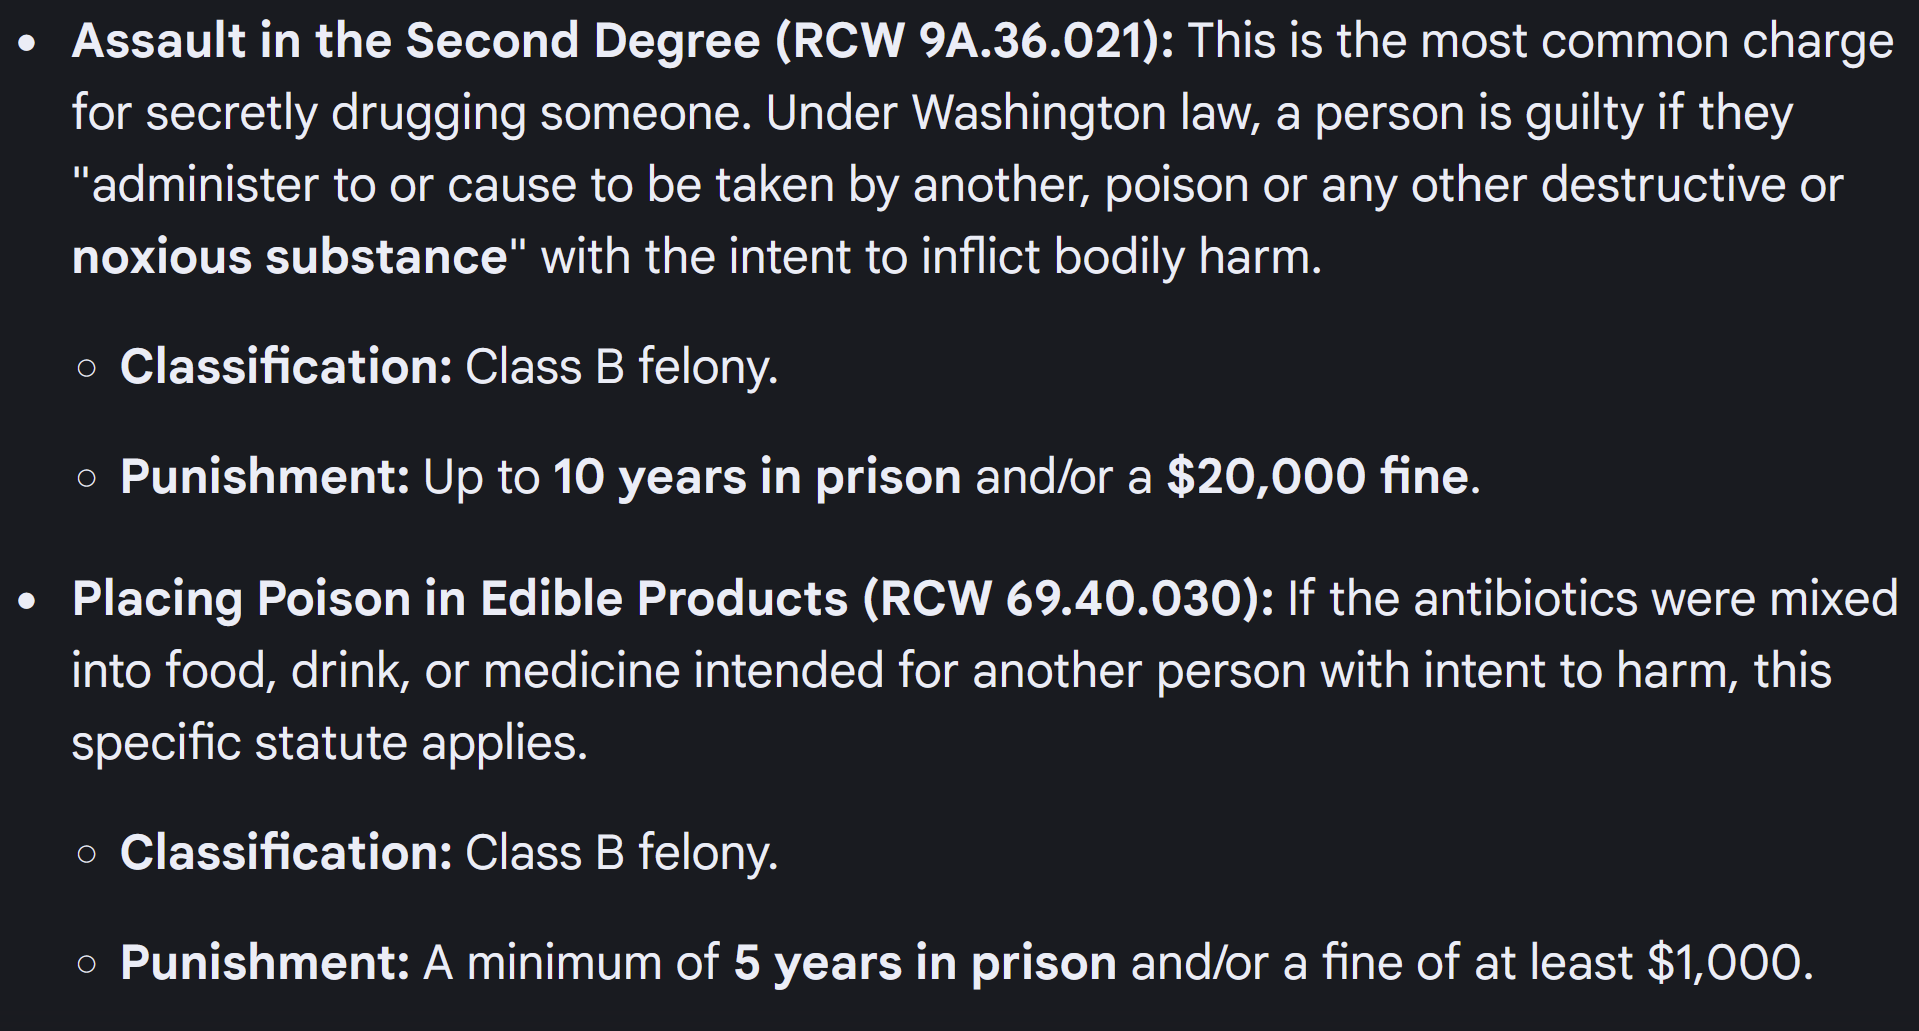The height and width of the screenshot is (1031, 1919).
Task: Click the "Punishment:" label before "Up to 10 years"
Action: coord(265,477)
